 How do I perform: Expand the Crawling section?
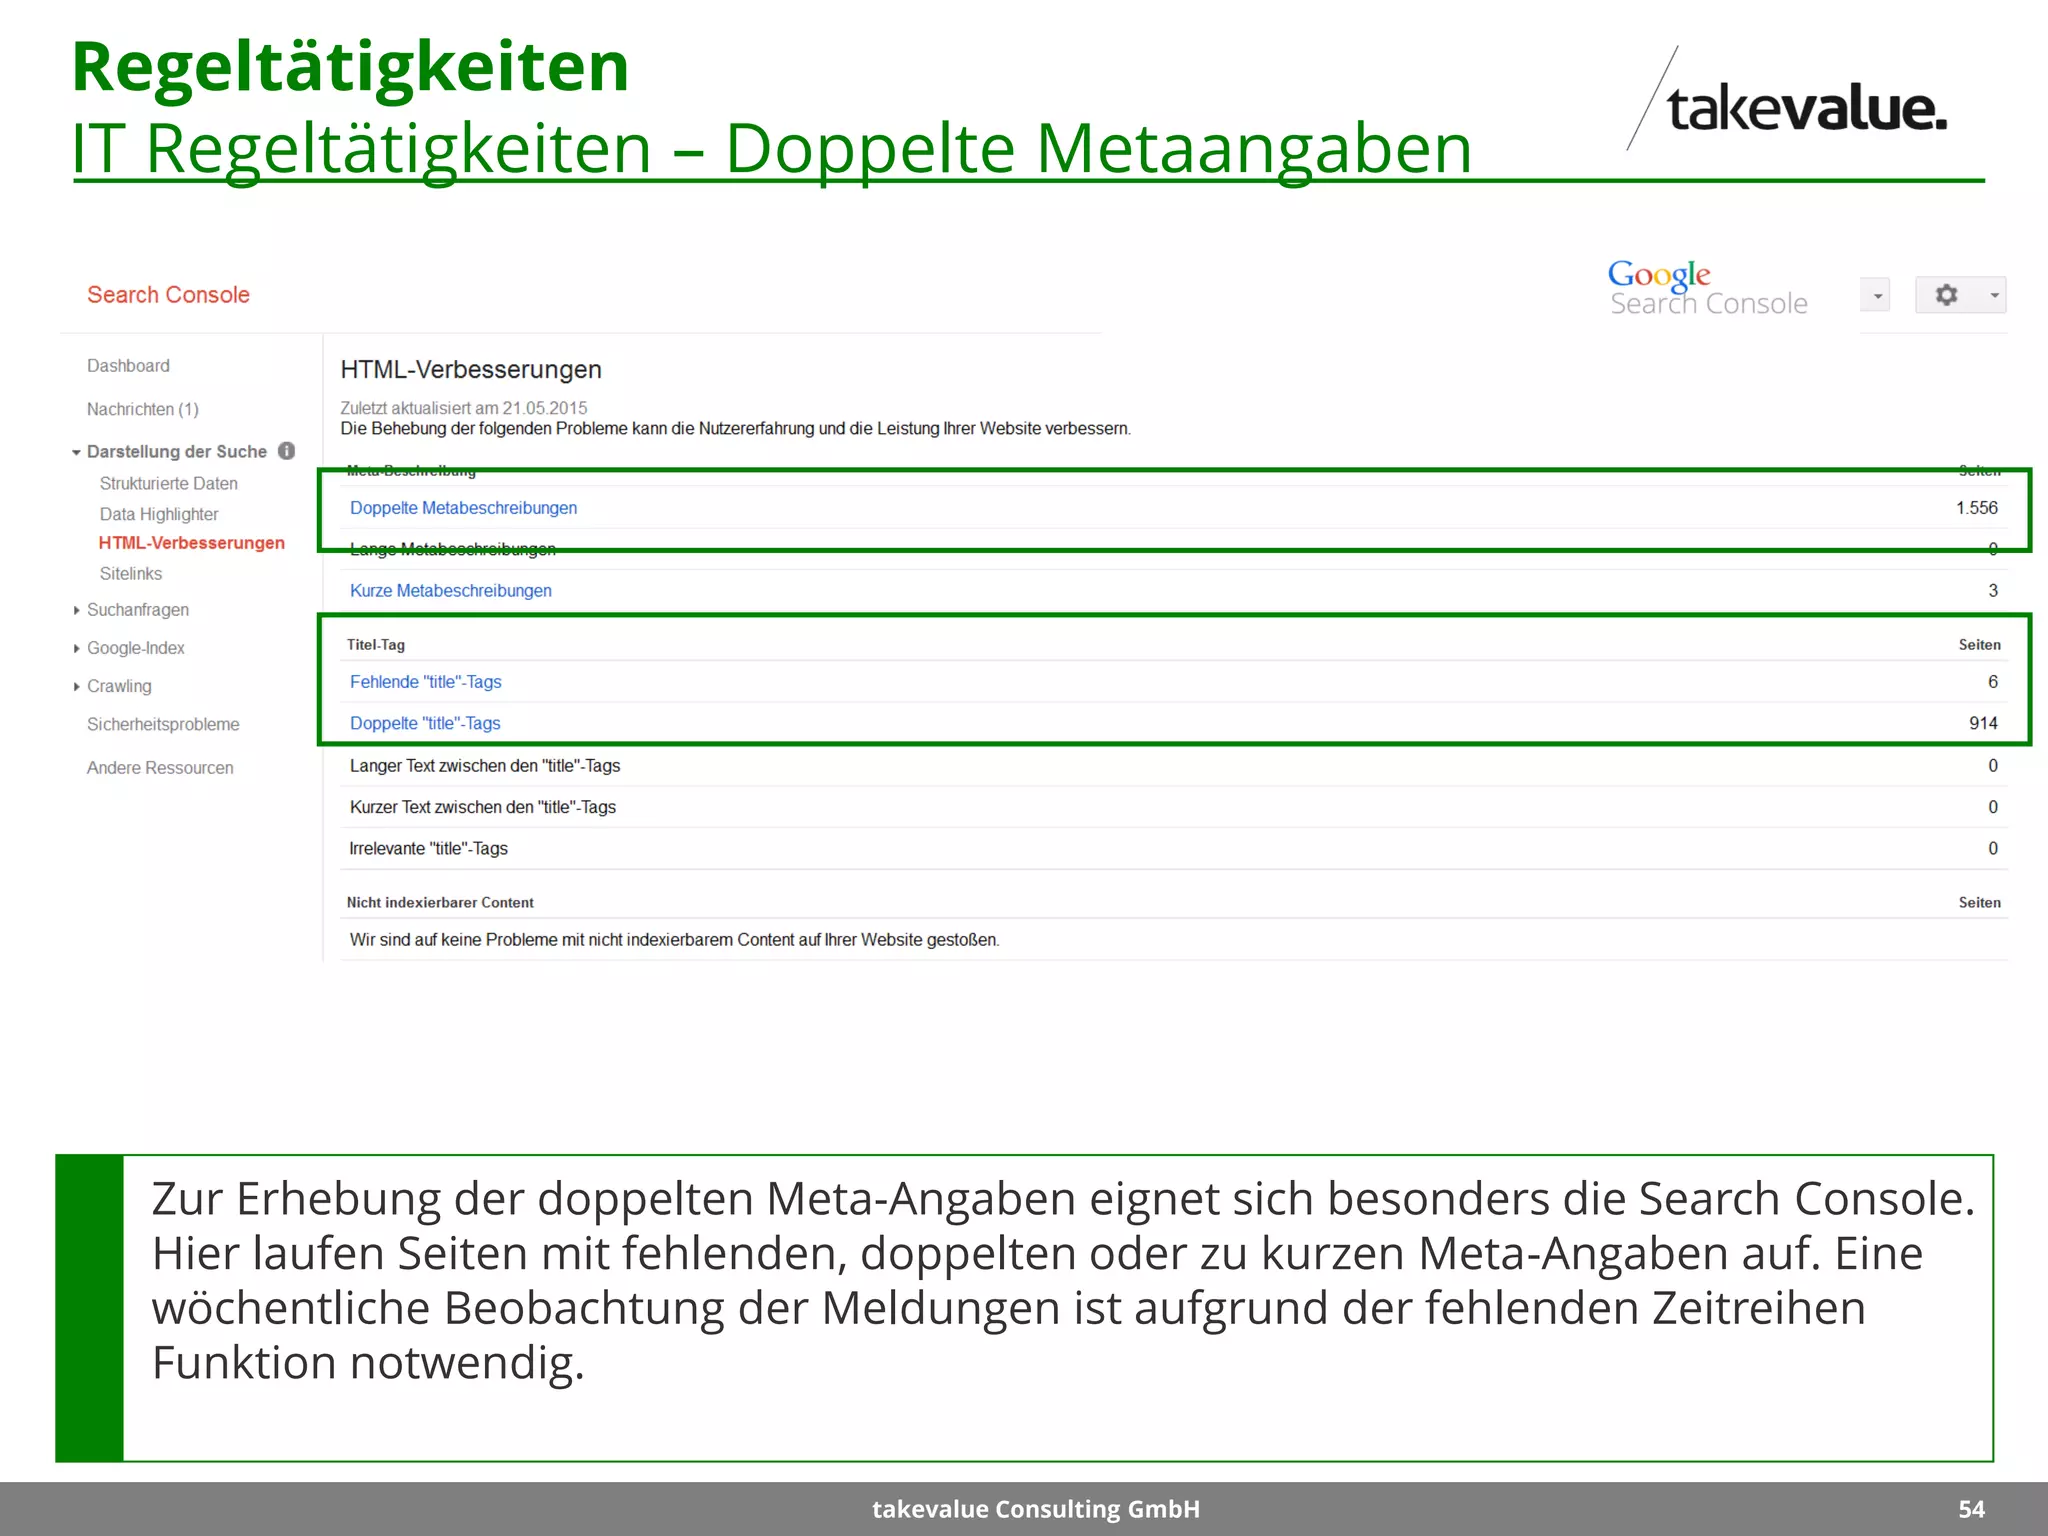click(x=76, y=686)
